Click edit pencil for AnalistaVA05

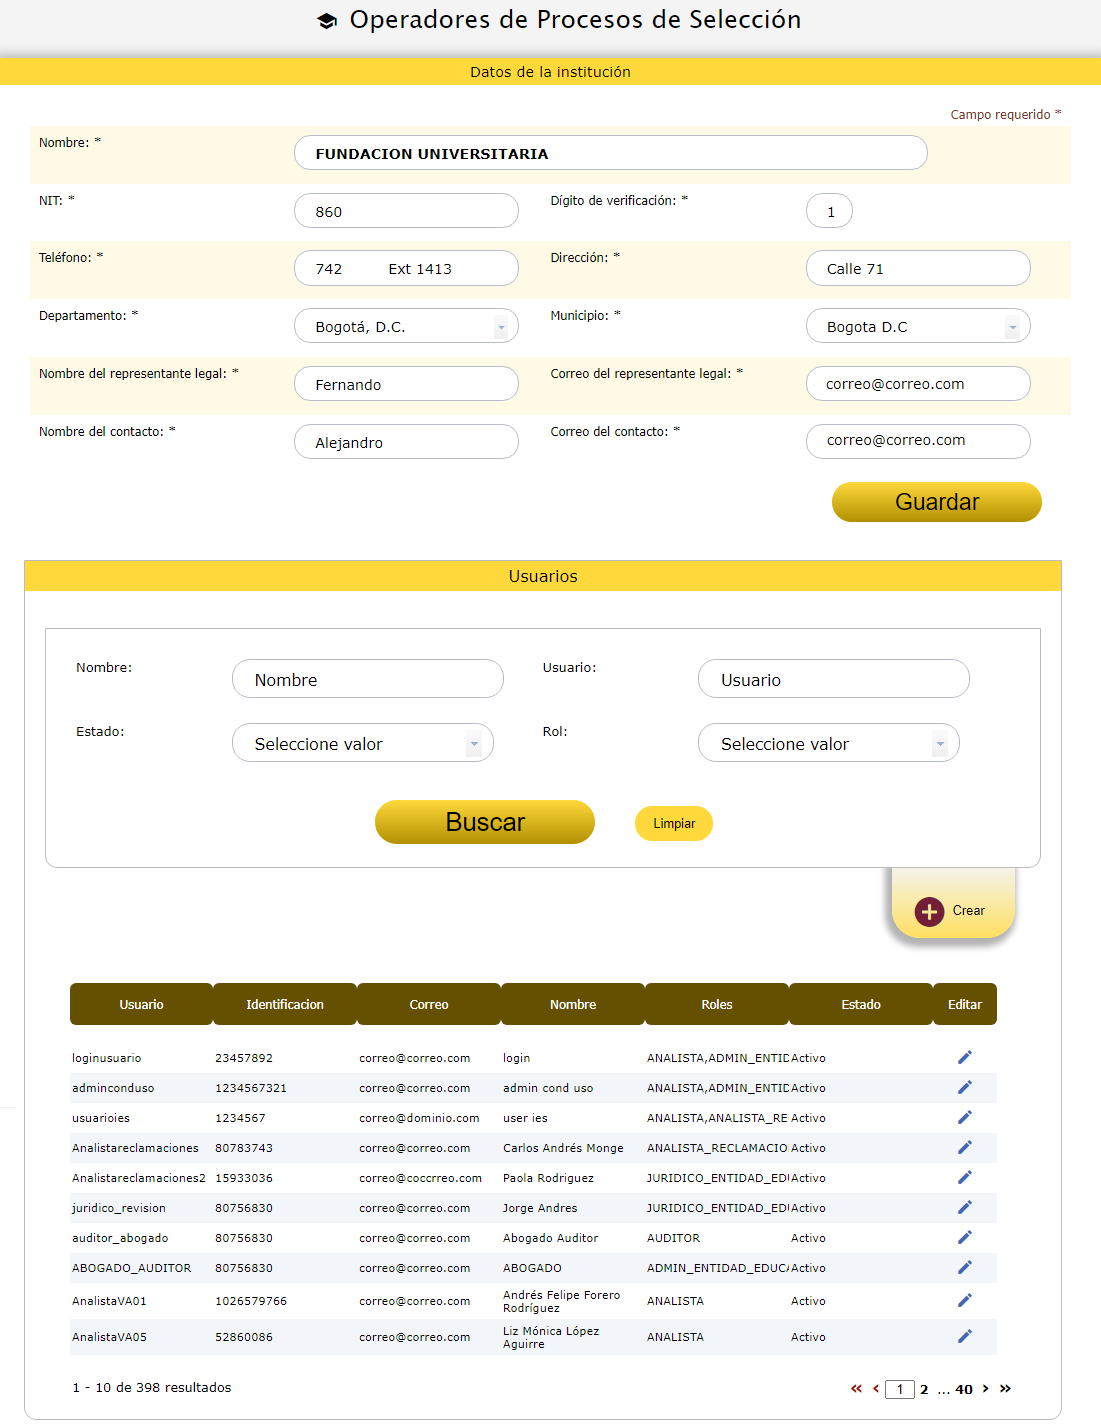(964, 1336)
